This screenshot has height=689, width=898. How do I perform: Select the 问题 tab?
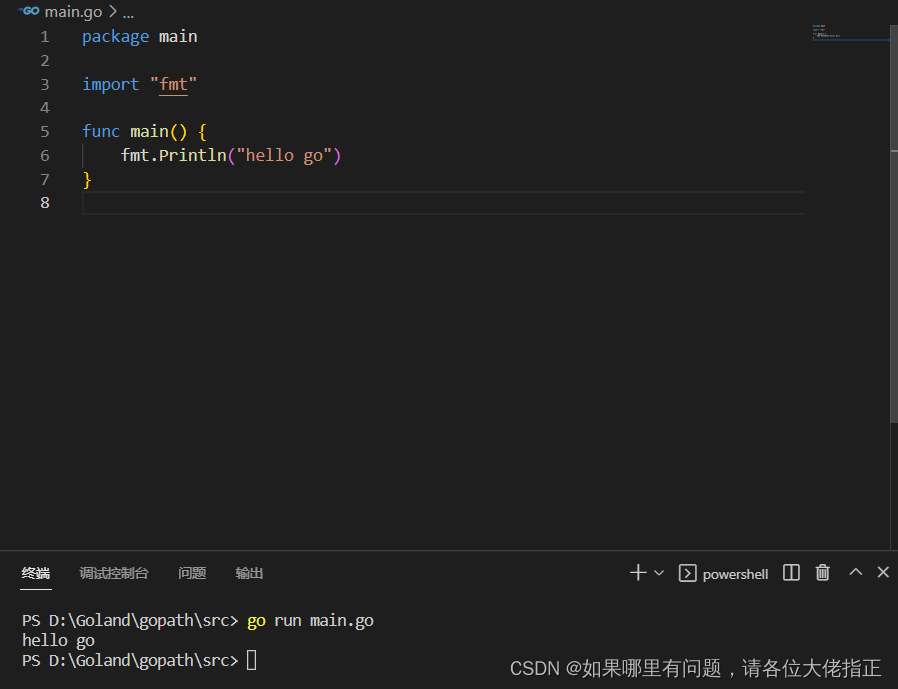click(191, 573)
